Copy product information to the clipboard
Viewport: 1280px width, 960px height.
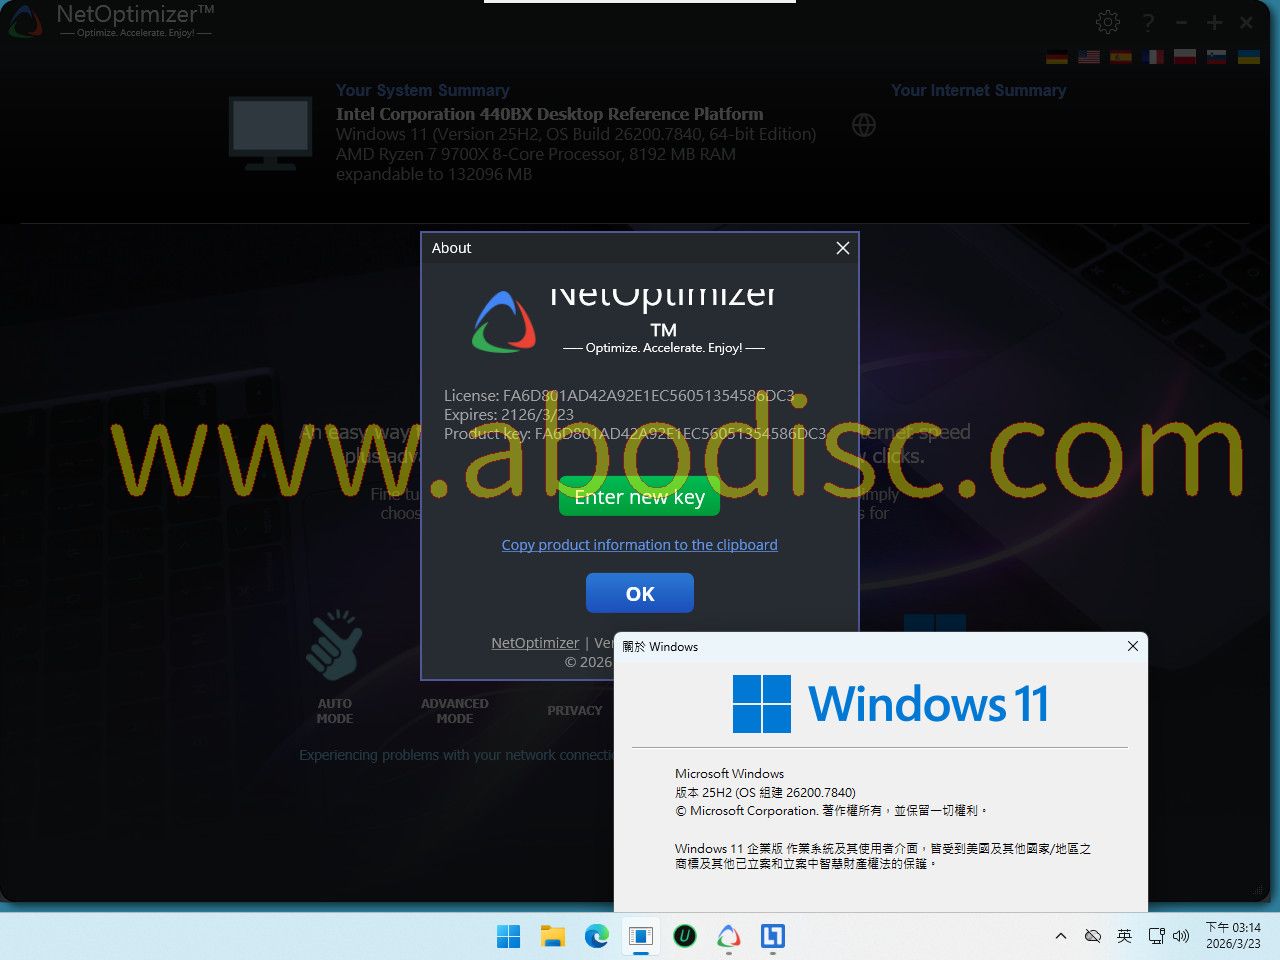639,545
